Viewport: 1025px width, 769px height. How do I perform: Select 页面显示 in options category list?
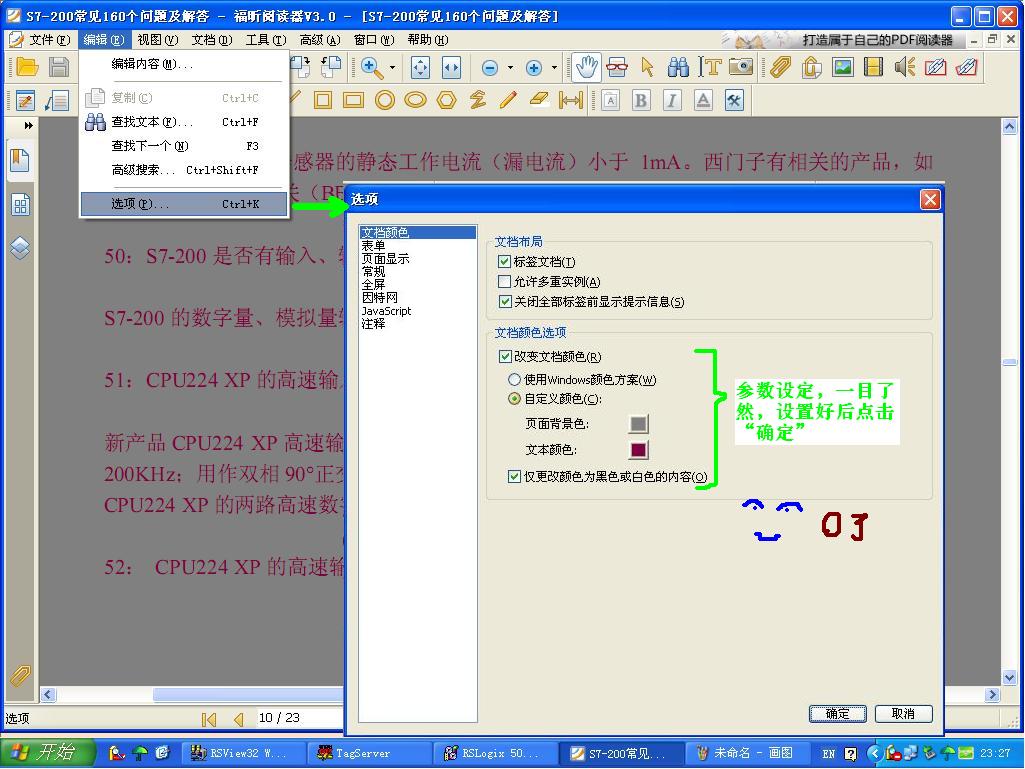click(385, 259)
